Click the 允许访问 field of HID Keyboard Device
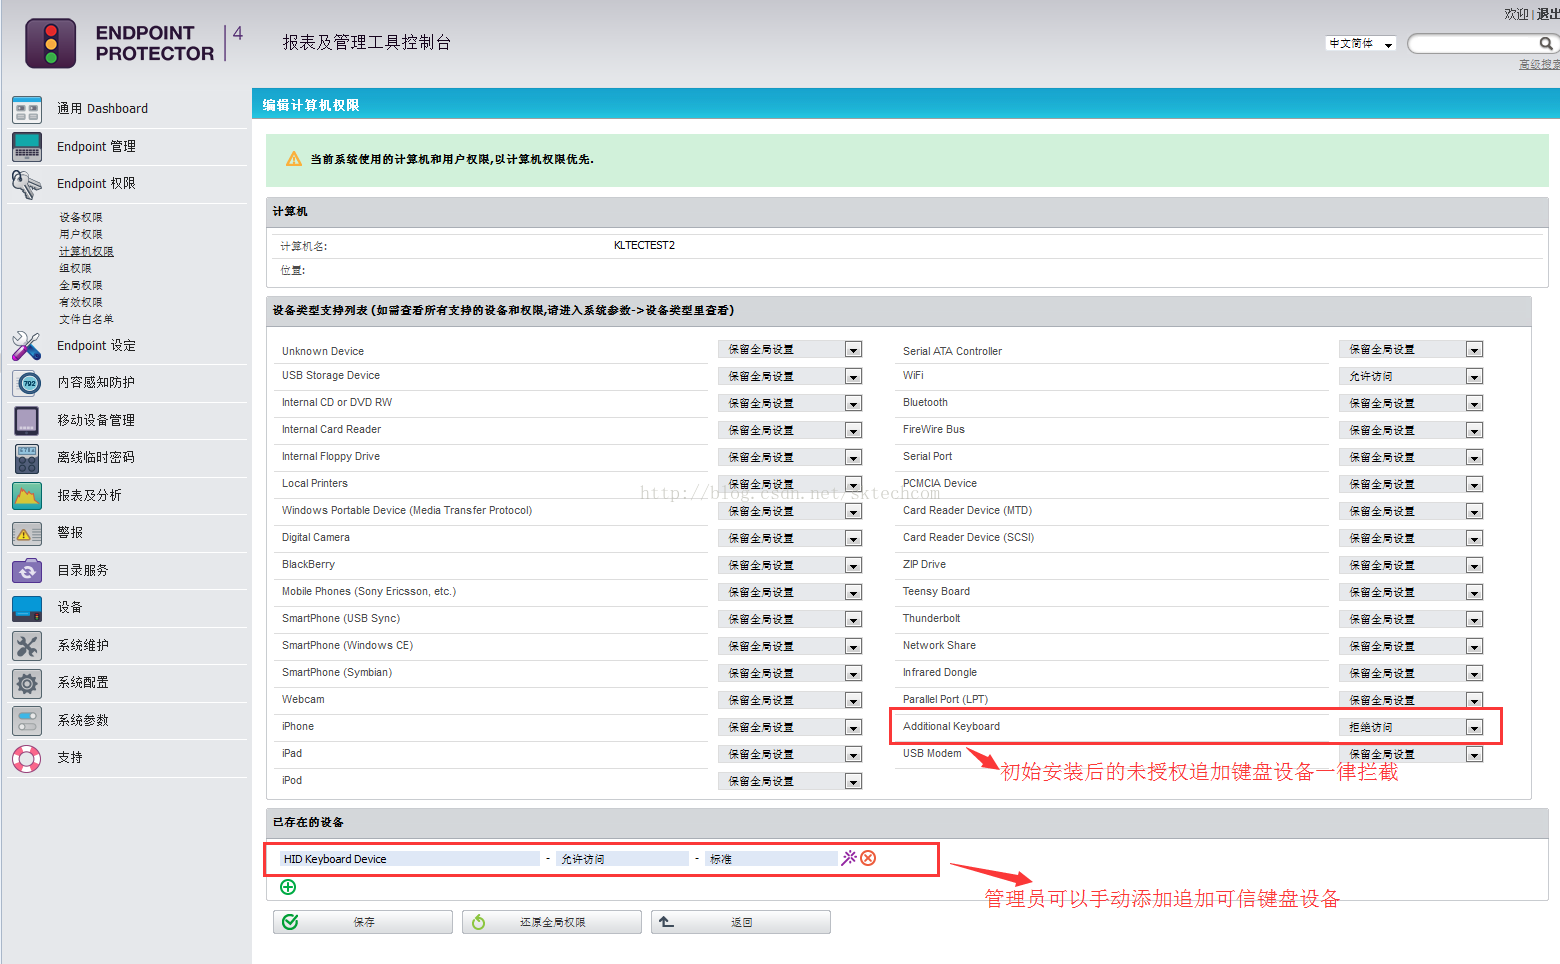The width and height of the screenshot is (1560, 964). click(x=623, y=859)
